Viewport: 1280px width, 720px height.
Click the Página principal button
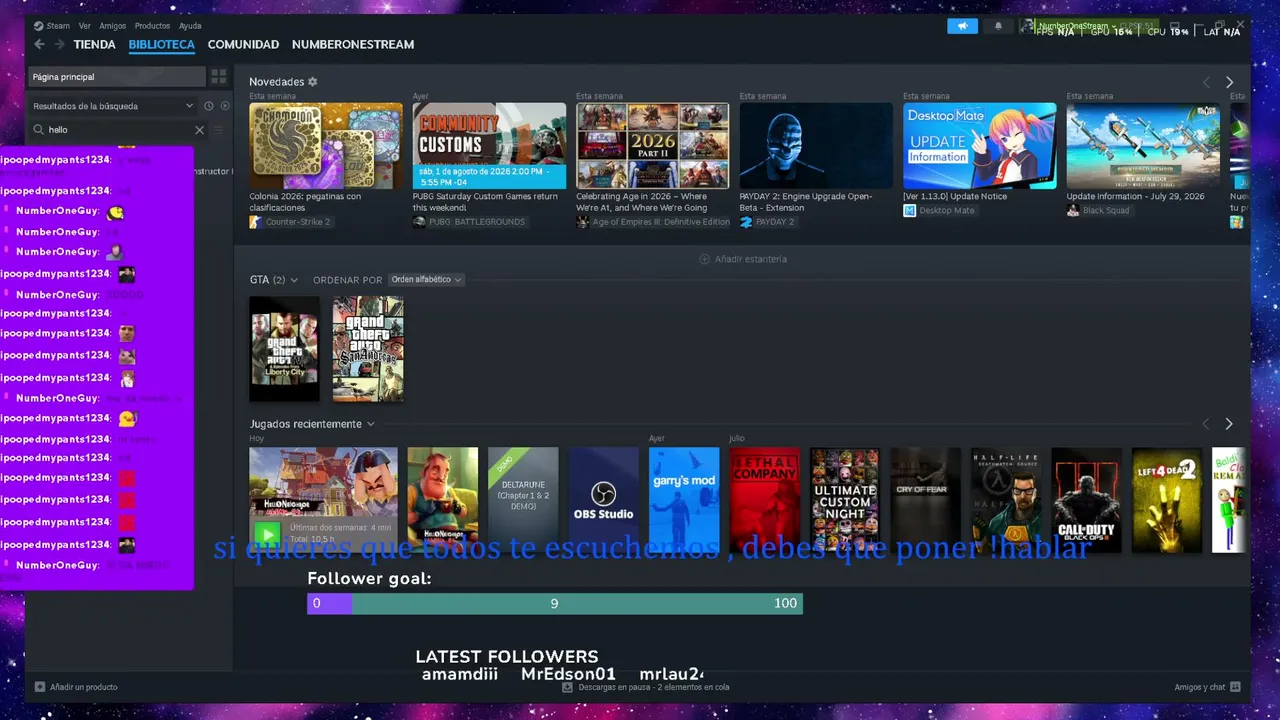116,77
